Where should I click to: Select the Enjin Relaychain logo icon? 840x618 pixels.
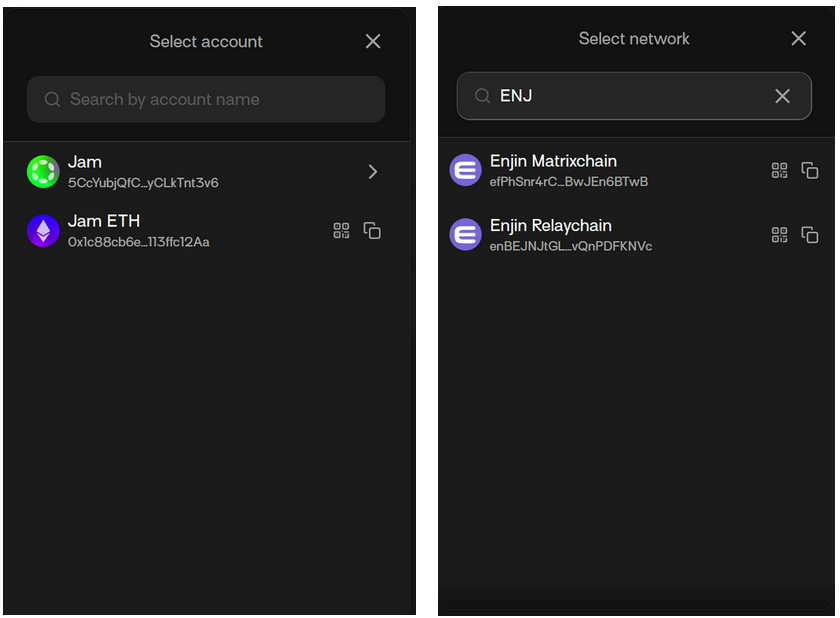click(466, 235)
